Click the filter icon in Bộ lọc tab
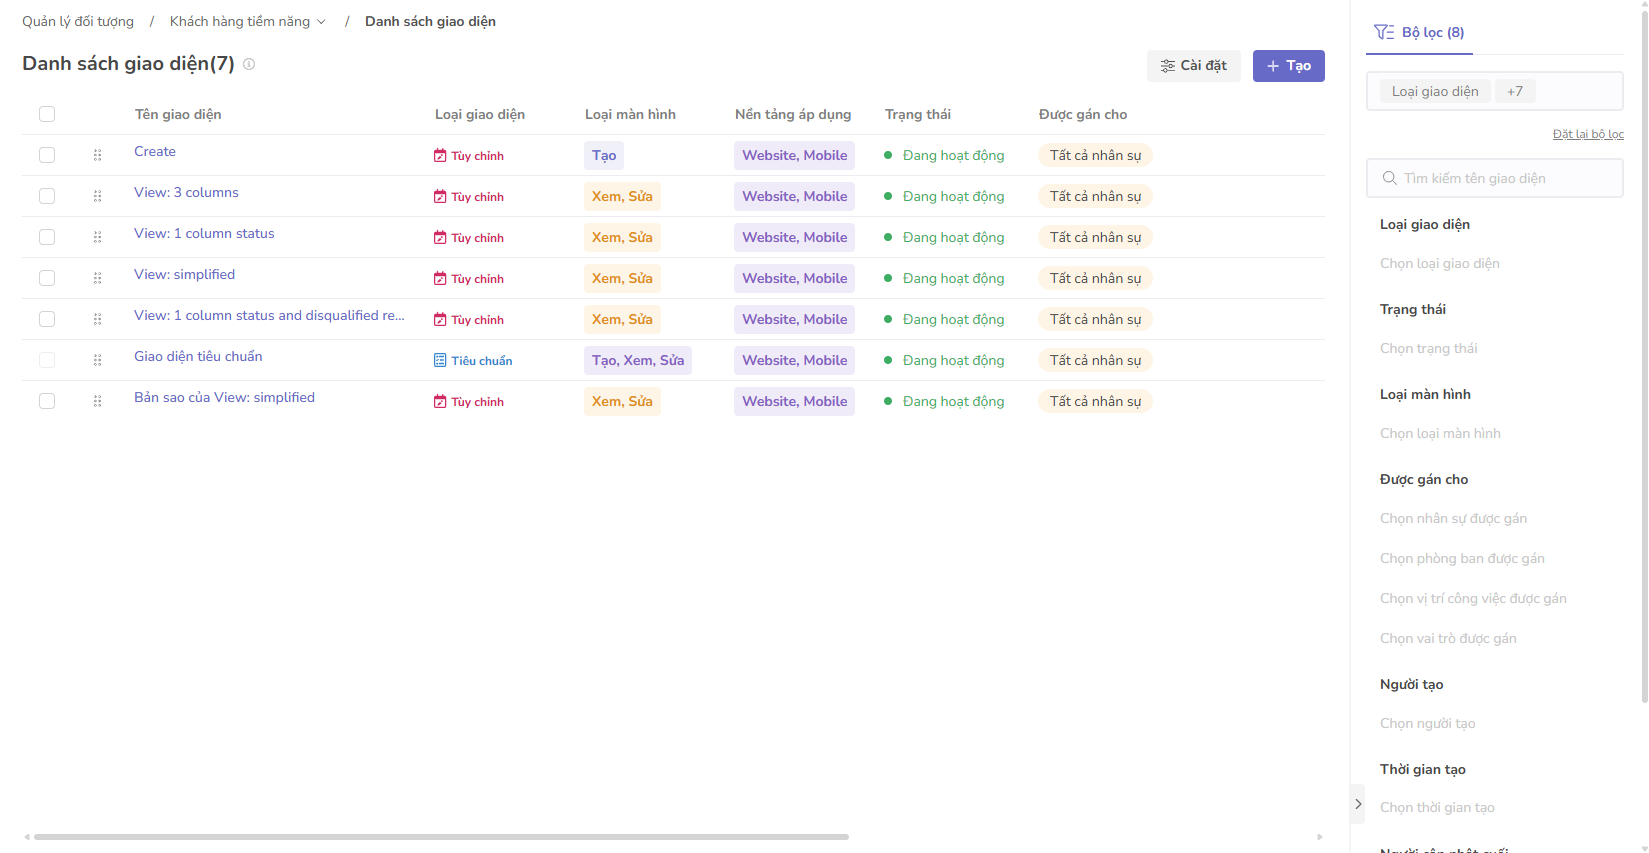Image resolution: width=1649 pixels, height=853 pixels. [1384, 32]
